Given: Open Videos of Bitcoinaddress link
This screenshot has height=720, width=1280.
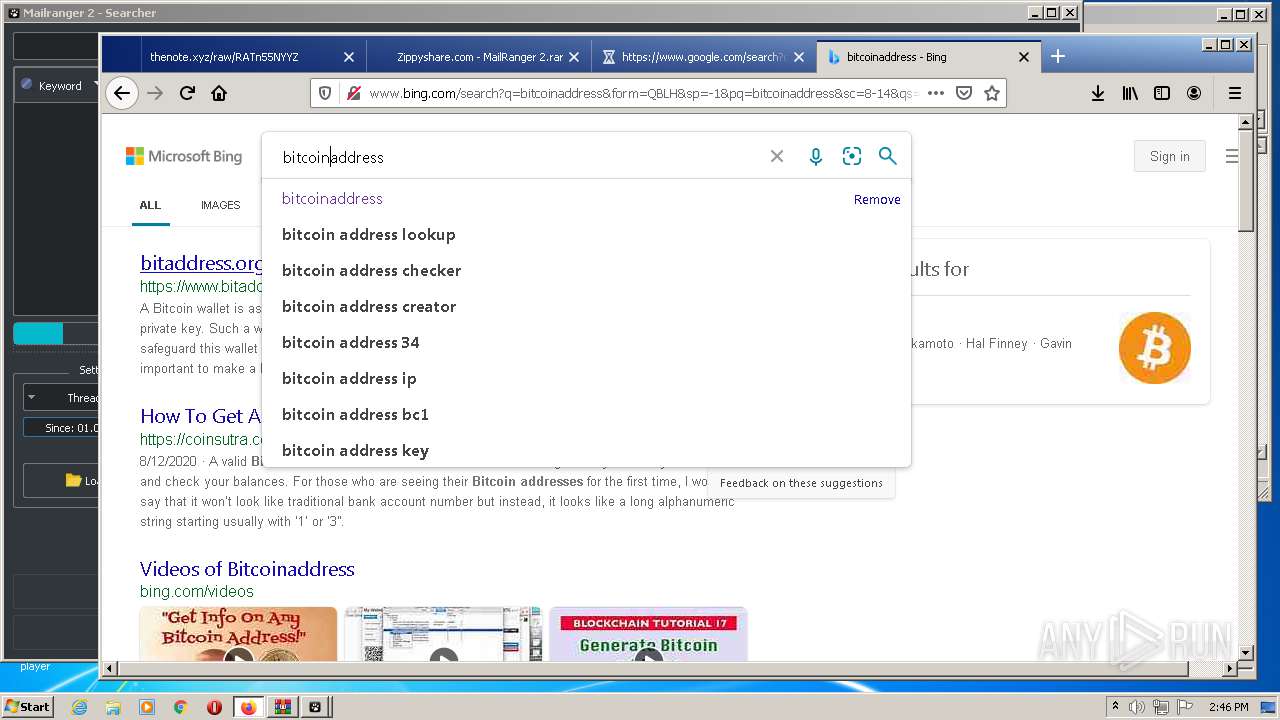Looking at the screenshot, I should point(247,569).
